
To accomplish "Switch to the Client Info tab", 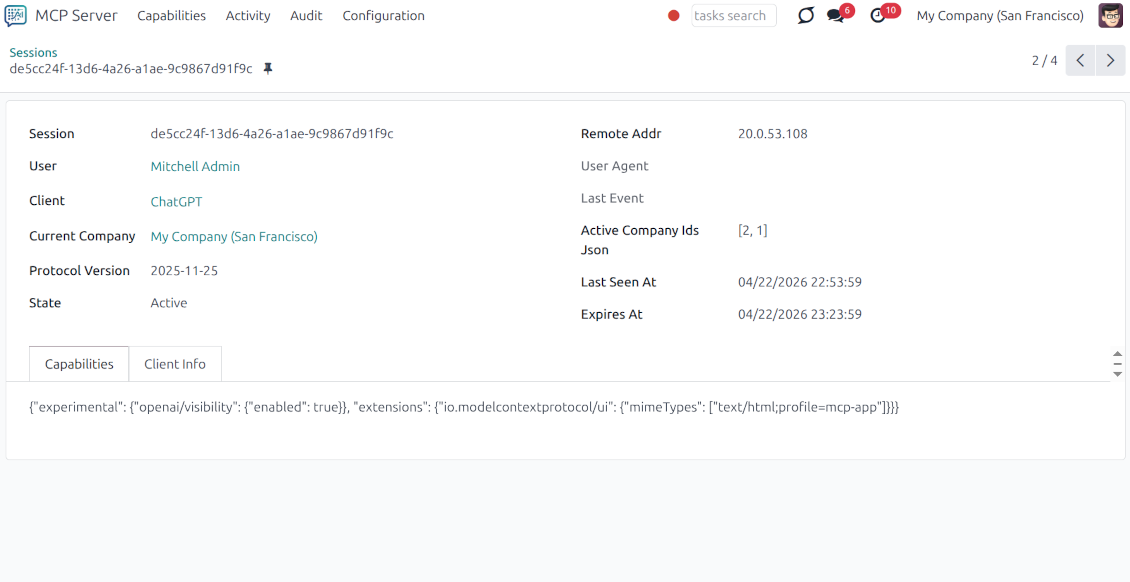I will (175, 363).
